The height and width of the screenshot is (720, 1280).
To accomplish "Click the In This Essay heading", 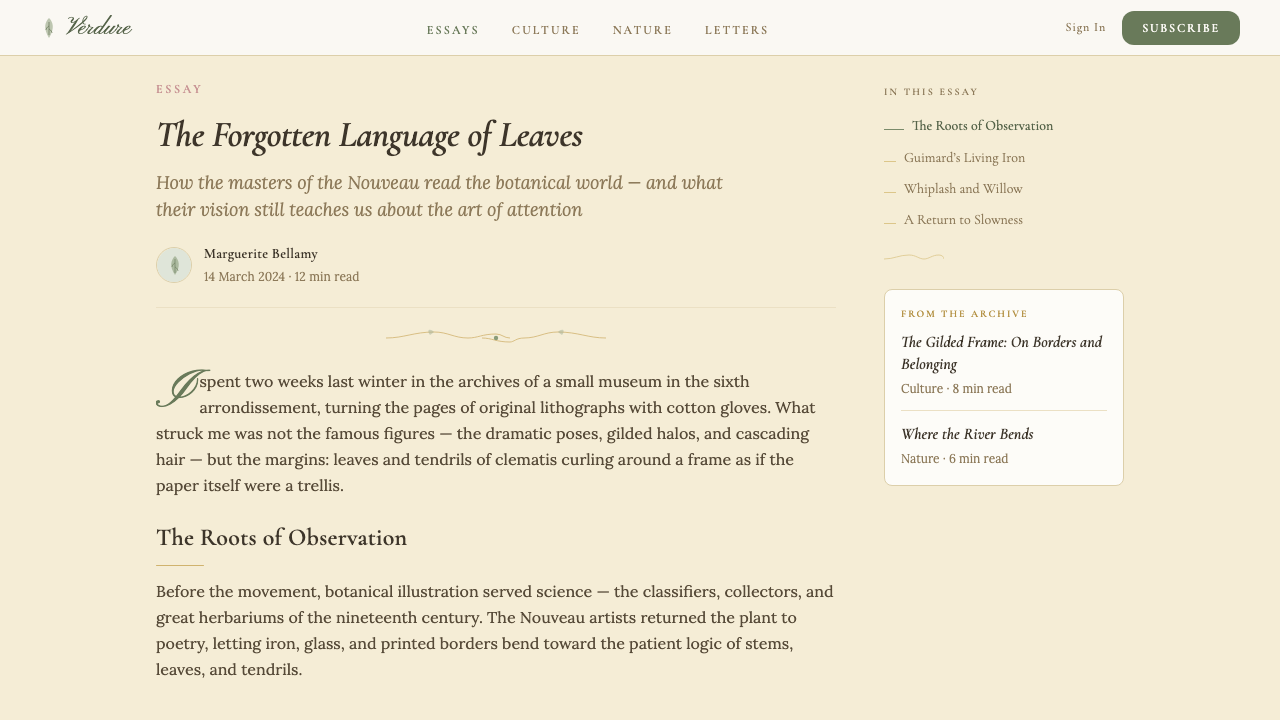I will 931,92.
